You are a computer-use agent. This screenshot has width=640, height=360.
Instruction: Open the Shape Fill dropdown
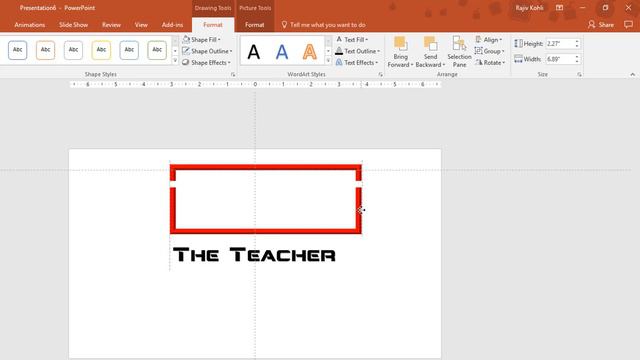click(202, 40)
